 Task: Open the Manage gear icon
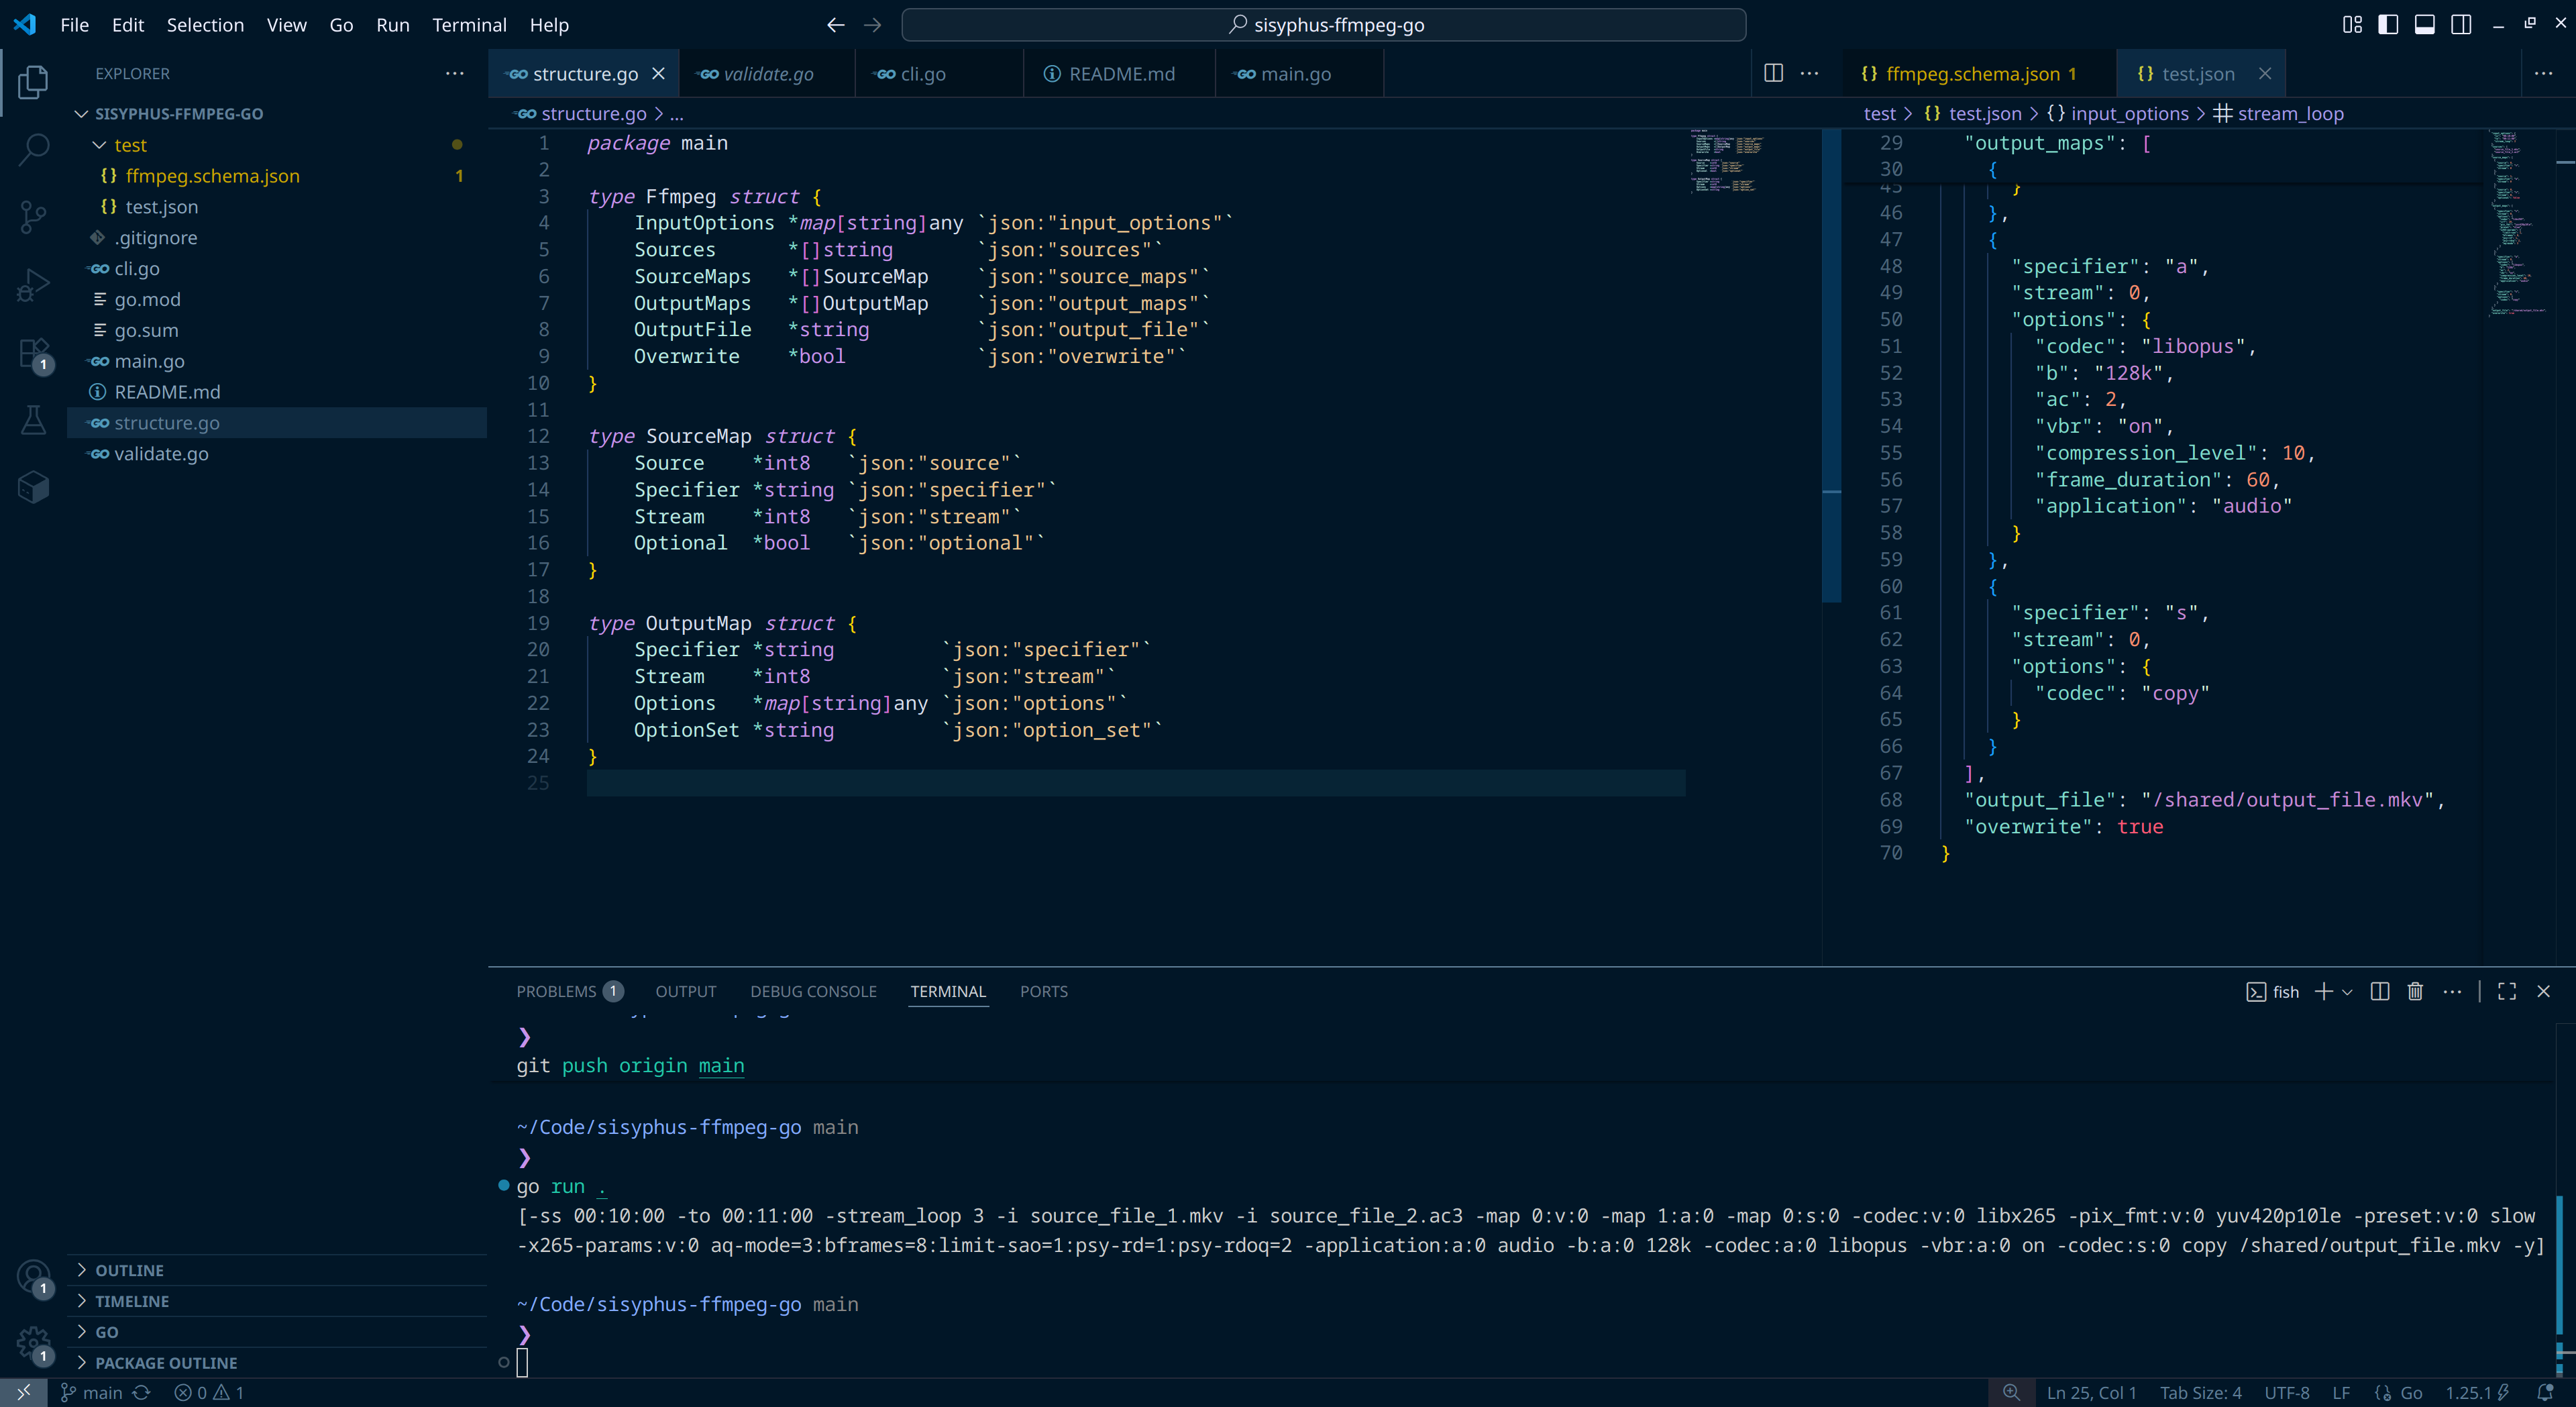tap(33, 1342)
